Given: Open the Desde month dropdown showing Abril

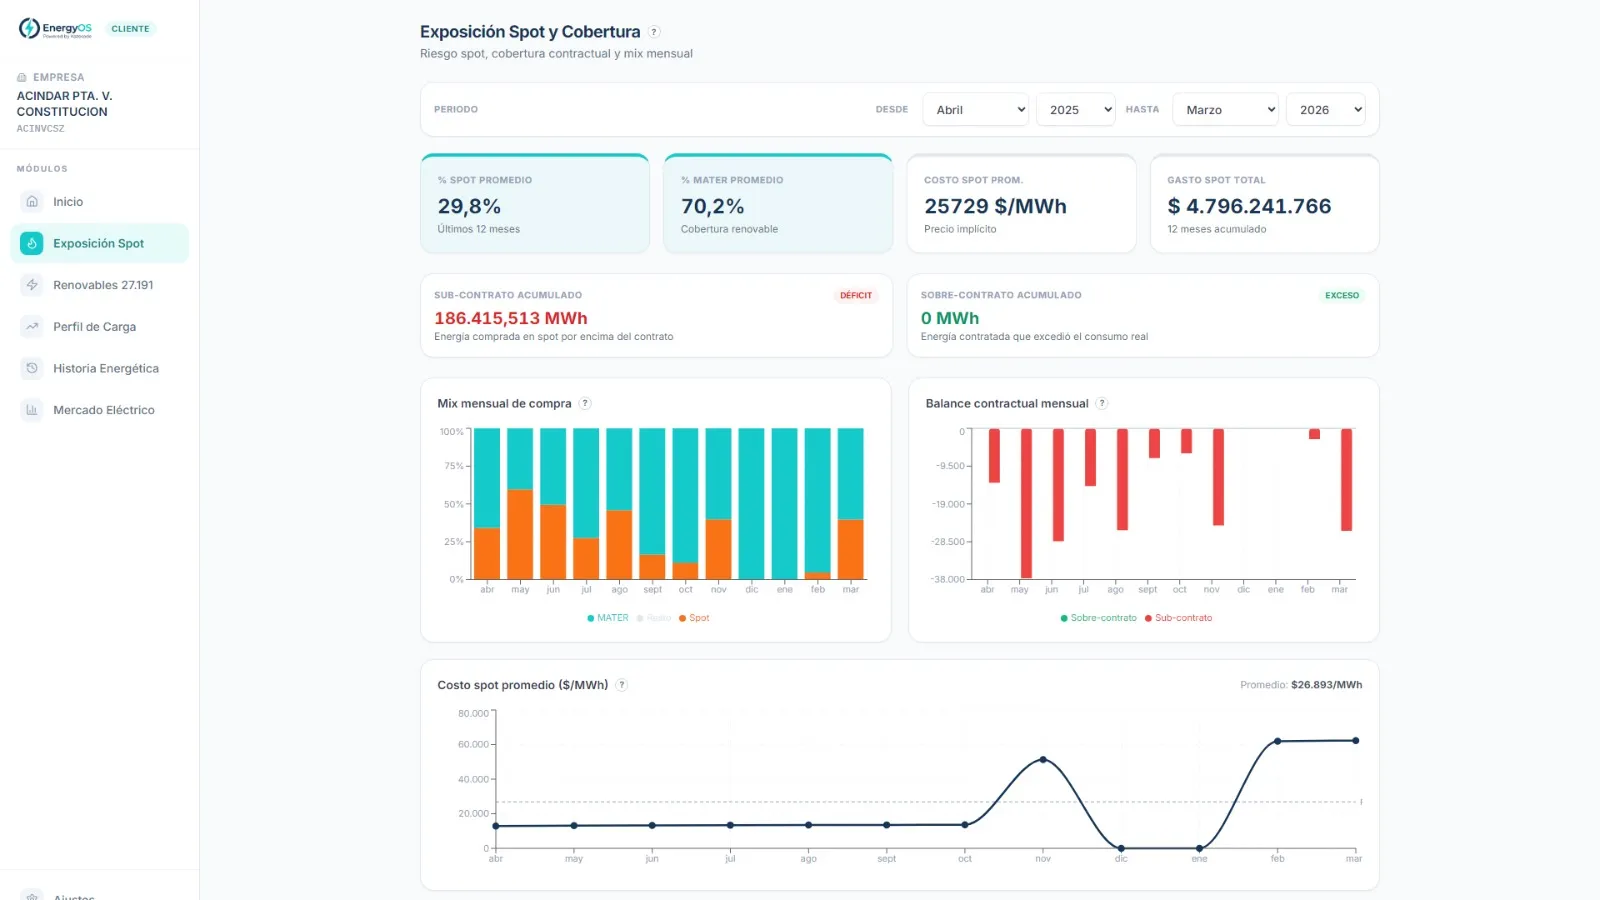Looking at the screenshot, I should click(x=975, y=110).
